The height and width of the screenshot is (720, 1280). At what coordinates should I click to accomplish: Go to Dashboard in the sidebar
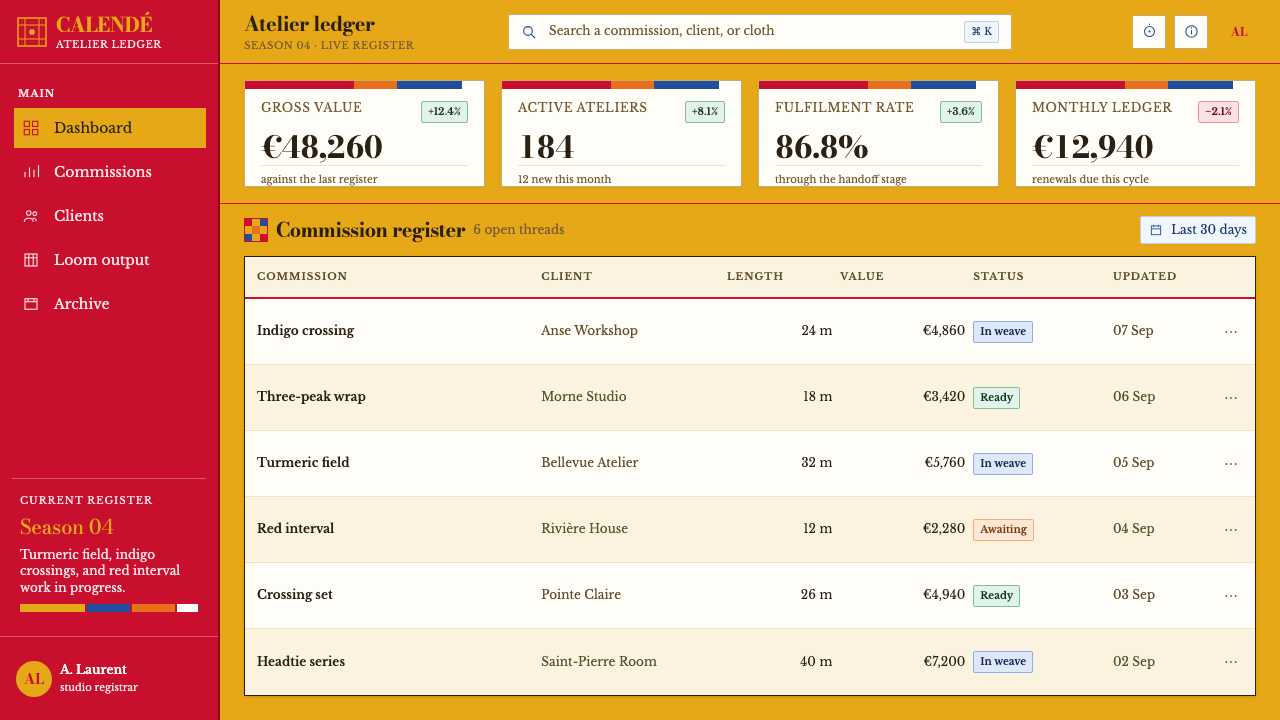pyautogui.click(x=110, y=128)
